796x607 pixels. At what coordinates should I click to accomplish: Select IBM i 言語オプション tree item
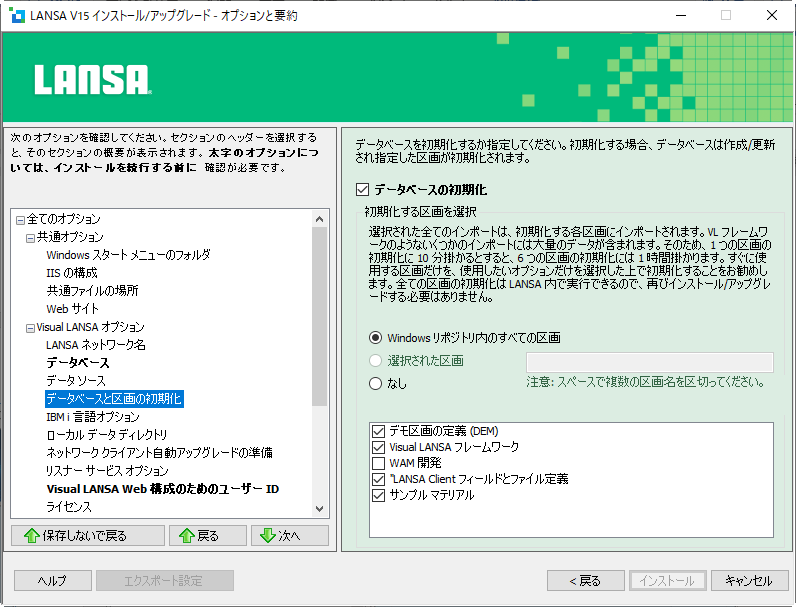pyautogui.click(x=92, y=417)
